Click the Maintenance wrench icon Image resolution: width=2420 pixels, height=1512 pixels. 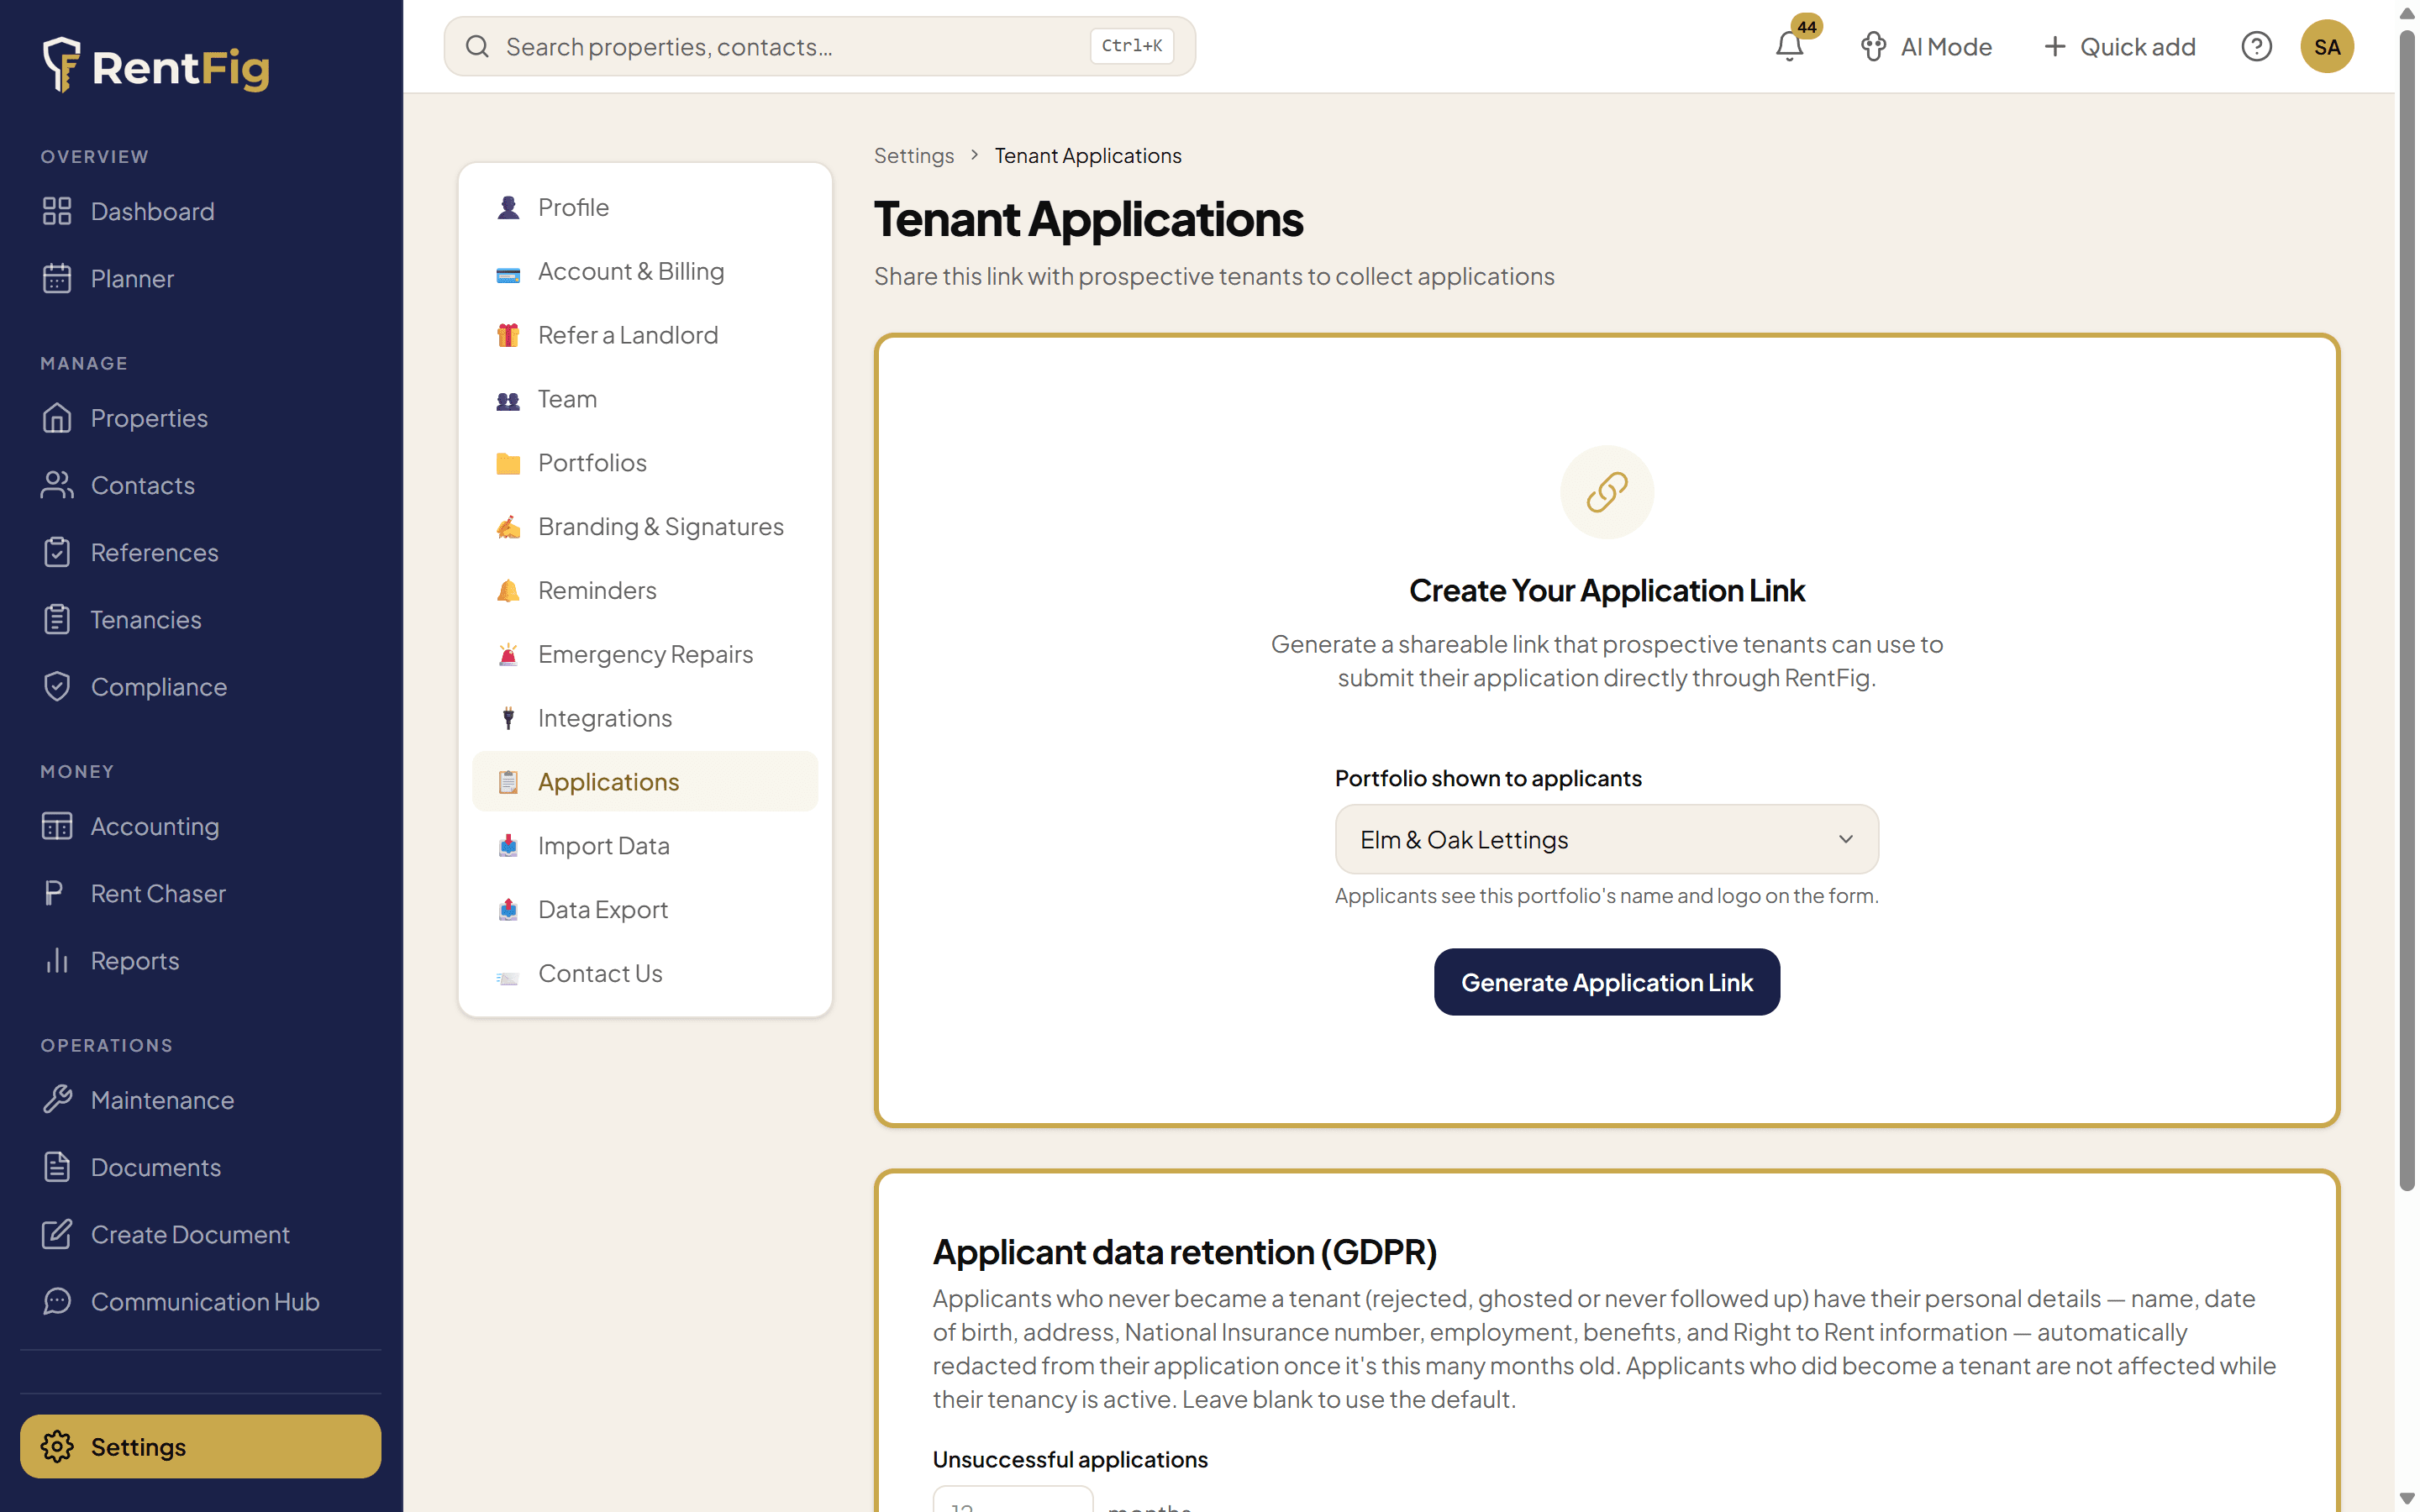(x=57, y=1100)
